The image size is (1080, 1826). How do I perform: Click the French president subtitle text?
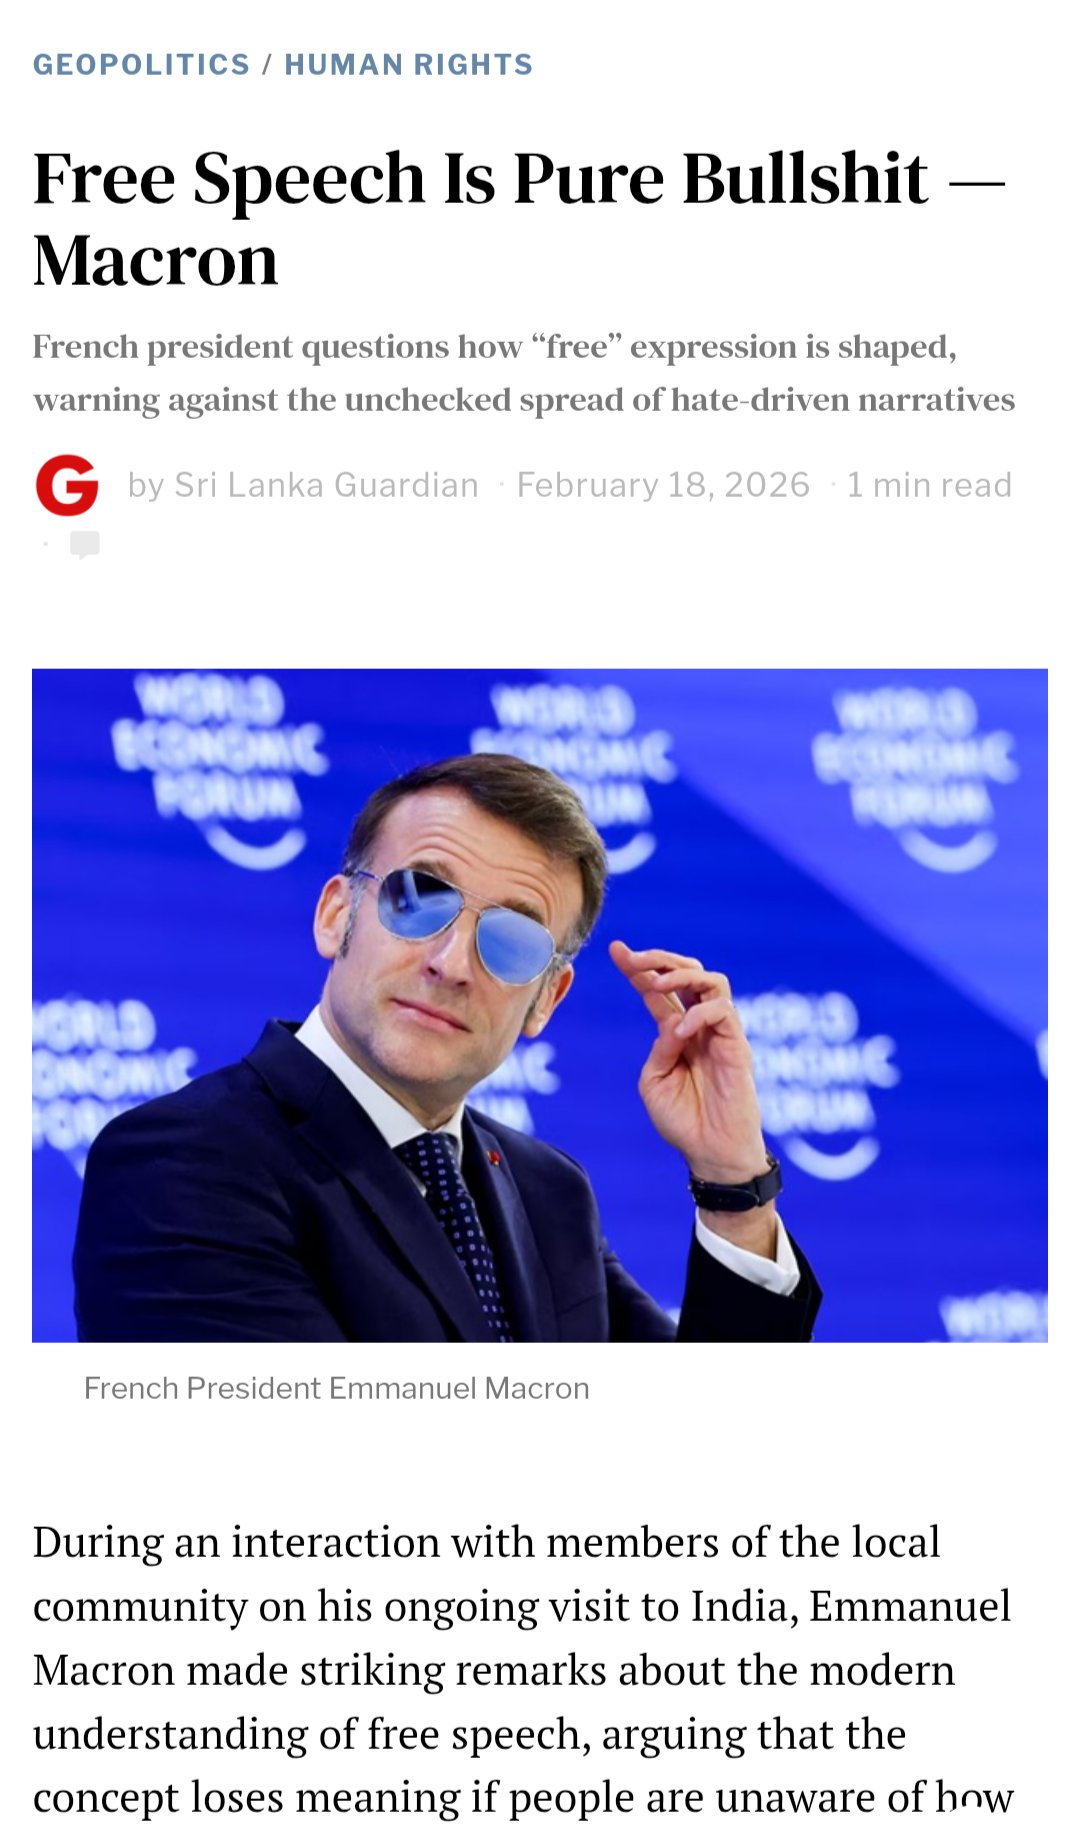pos(524,373)
